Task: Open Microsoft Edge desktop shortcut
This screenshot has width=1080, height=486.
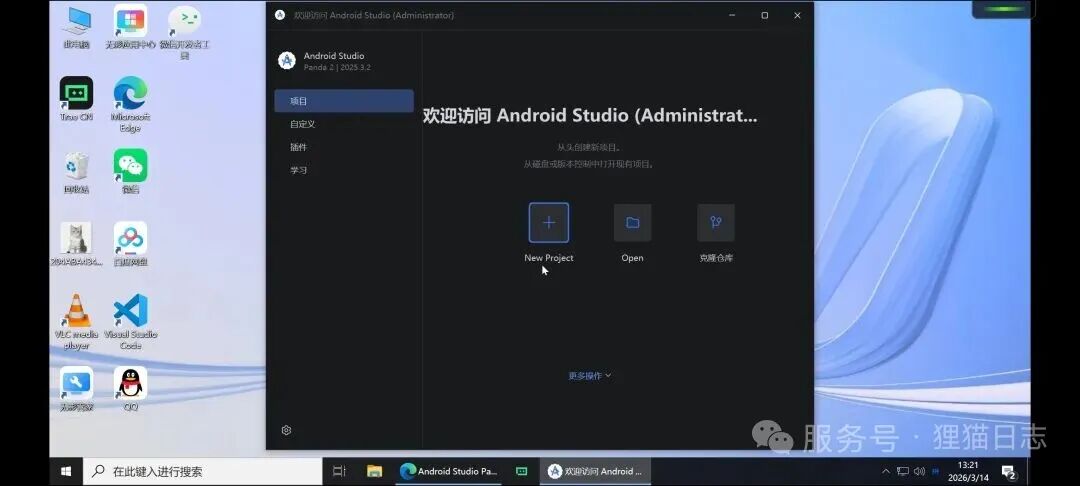Action: pyautogui.click(x=130, y=104)
